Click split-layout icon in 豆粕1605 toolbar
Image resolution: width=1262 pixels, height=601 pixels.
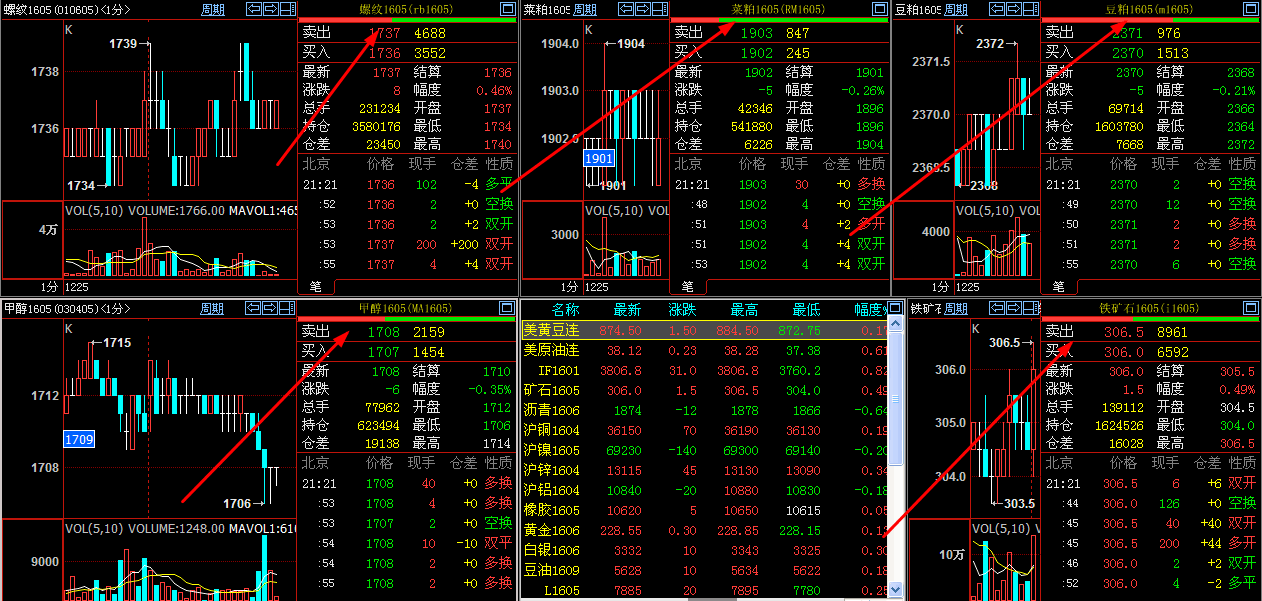(1030, 9)
